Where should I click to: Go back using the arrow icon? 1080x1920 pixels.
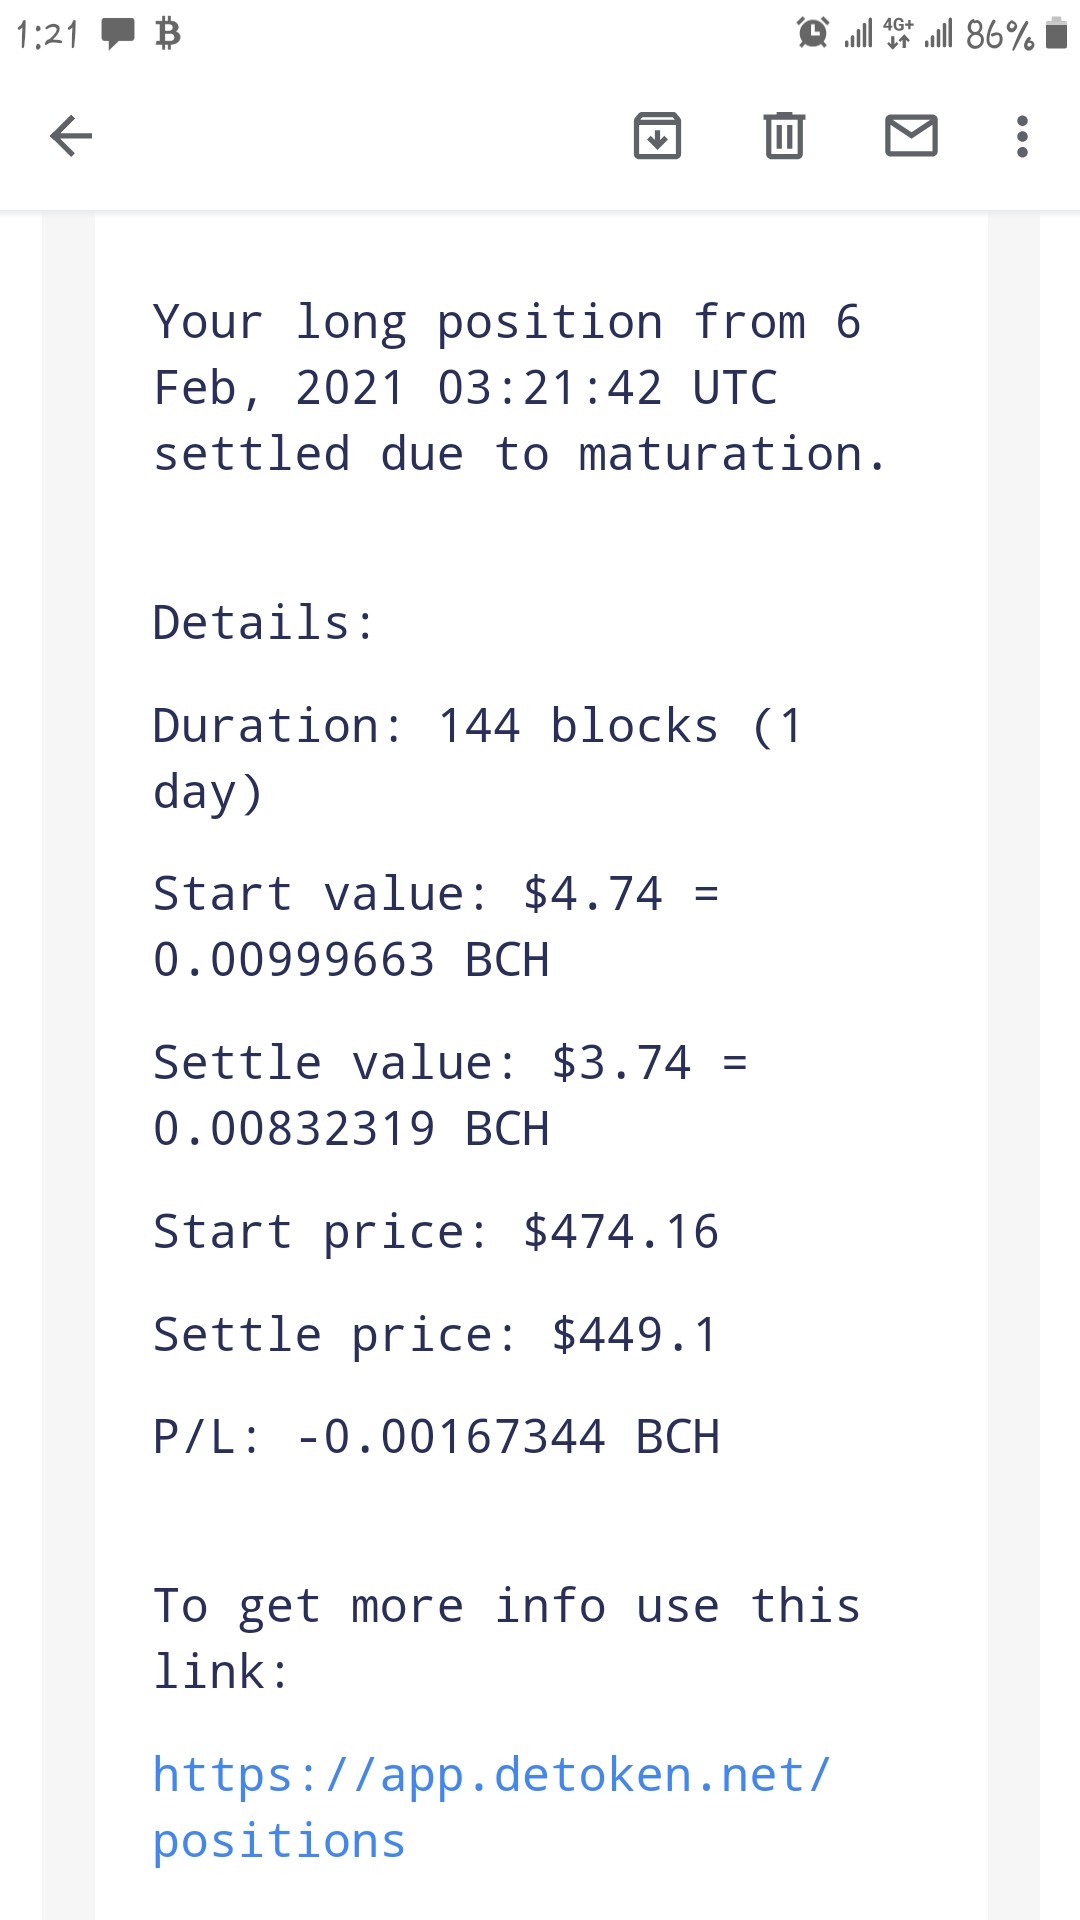pyautogui.click(x=71, y=136)
